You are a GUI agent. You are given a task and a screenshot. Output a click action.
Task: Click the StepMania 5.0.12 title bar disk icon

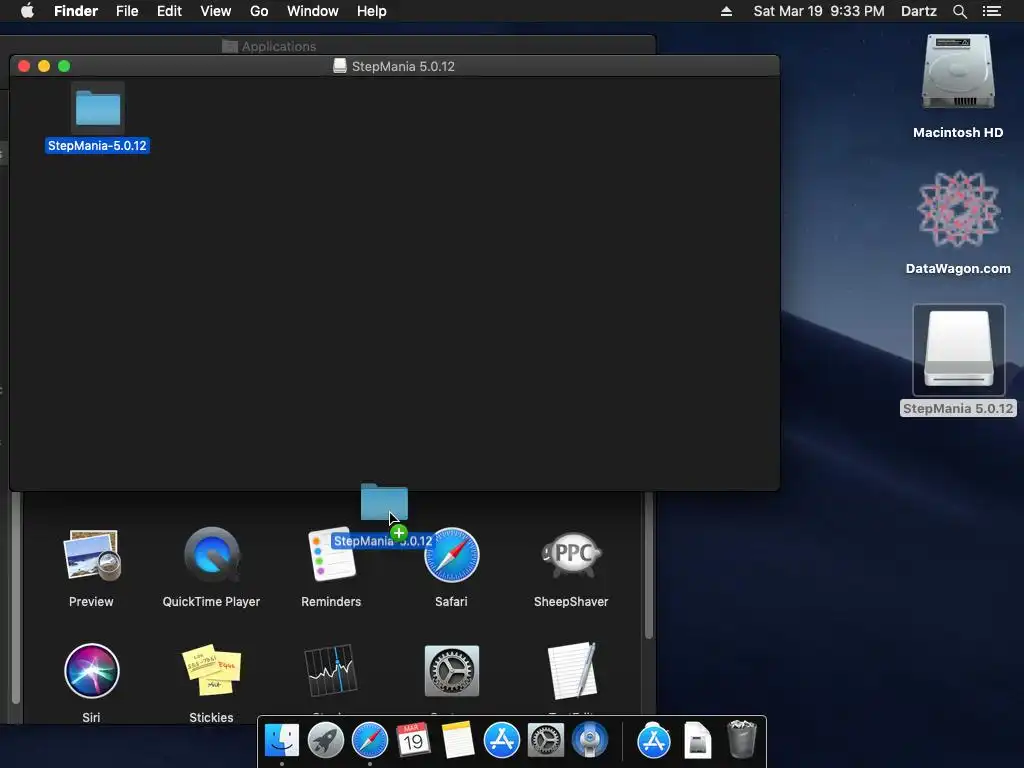pyautogui.click(x=340, y=66)
